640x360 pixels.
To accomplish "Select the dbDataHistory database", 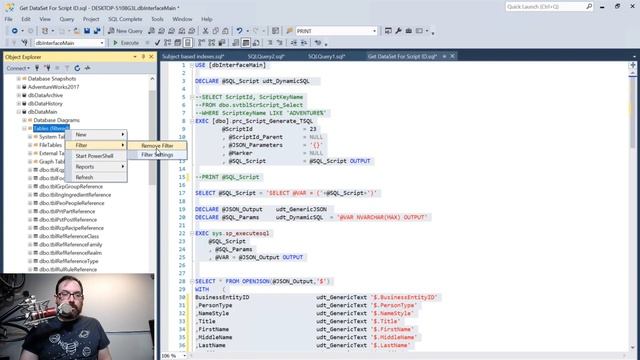I will 45,104.
